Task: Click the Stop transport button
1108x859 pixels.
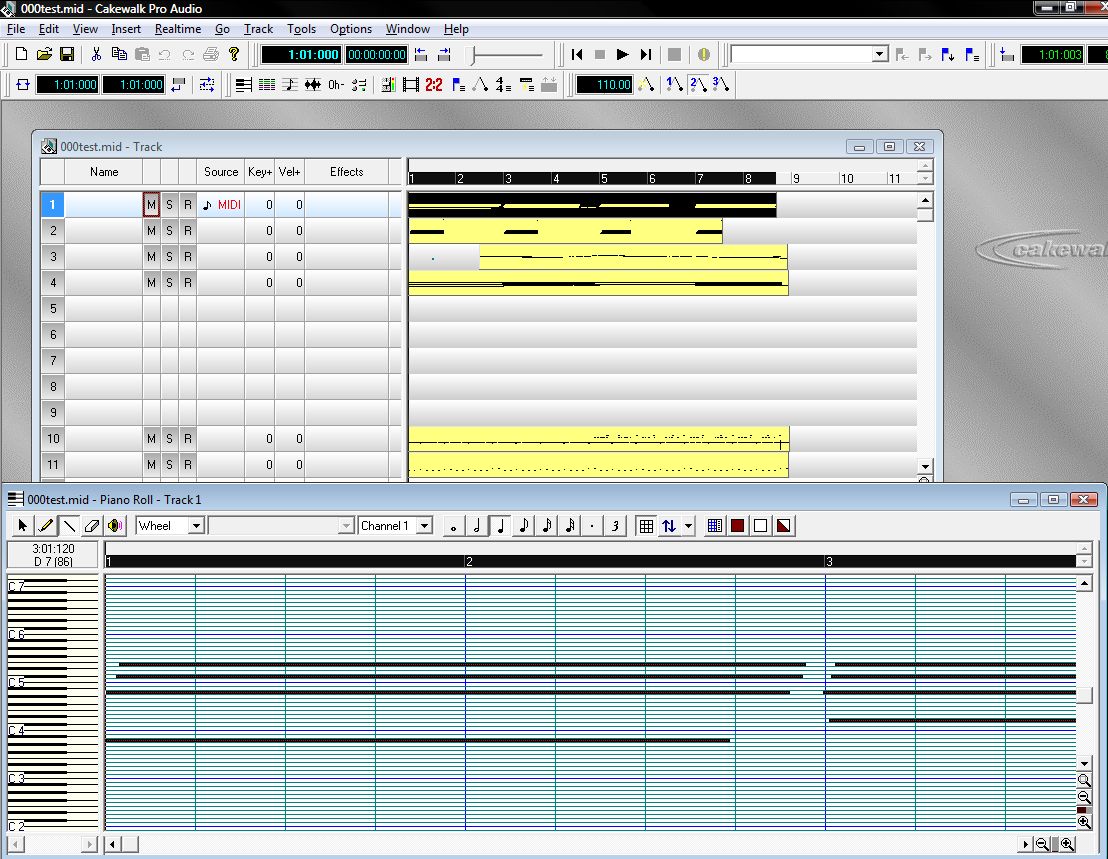Action: [x=599, y=54]
